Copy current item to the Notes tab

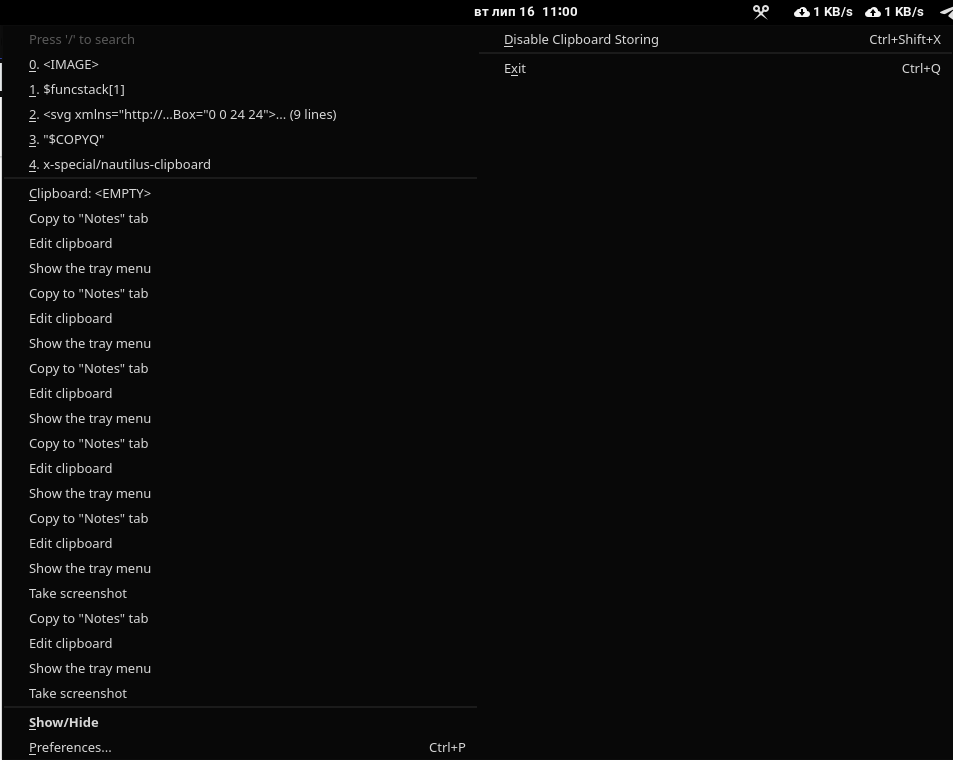click(x=88, y=218)
